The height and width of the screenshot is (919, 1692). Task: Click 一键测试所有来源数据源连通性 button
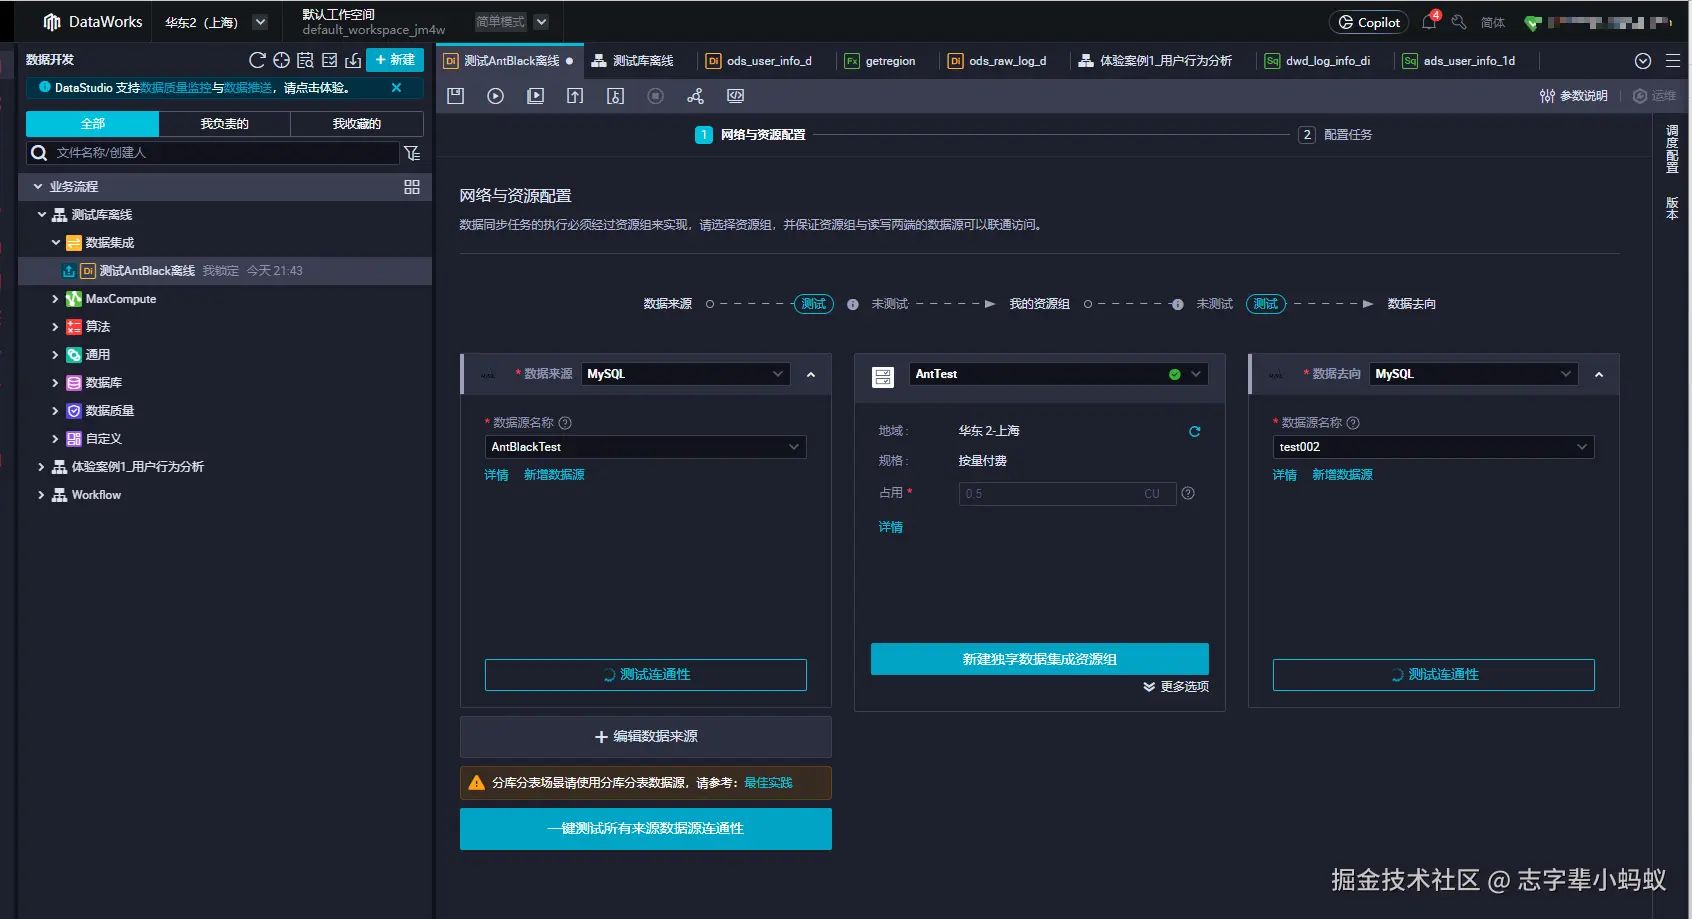coord(646,829)
